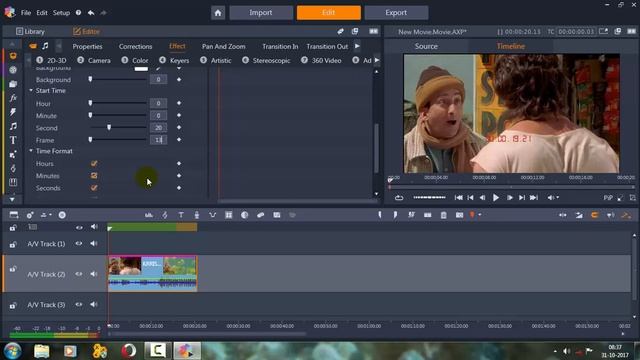Click the Title T timeline toolbar icon
This screenshot has width=640, height=360.
tap(181, 215)
